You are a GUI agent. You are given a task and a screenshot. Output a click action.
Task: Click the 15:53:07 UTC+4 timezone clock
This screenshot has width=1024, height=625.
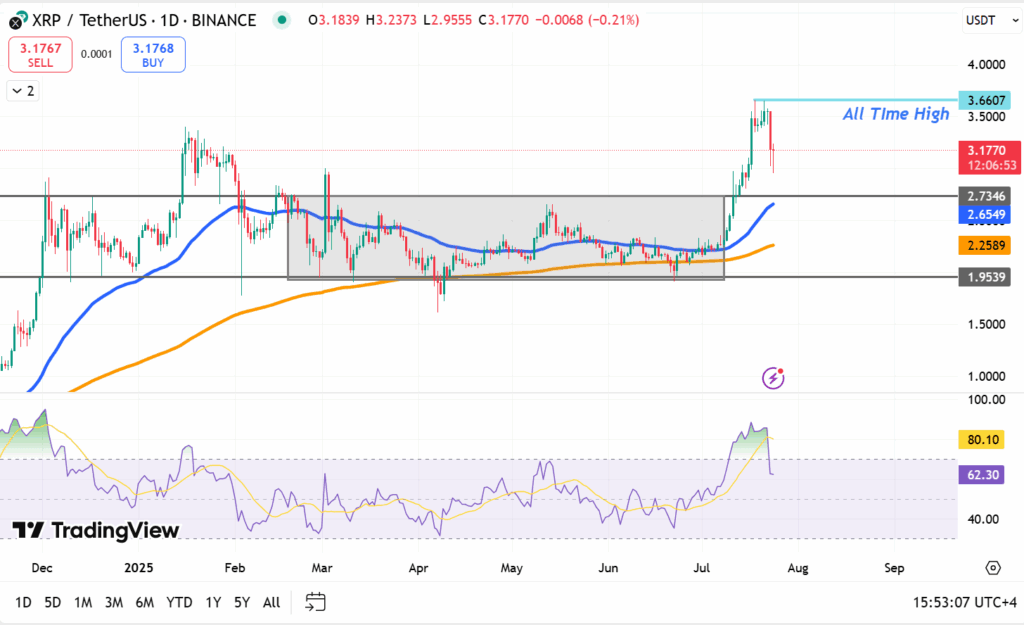pos(965,602)
